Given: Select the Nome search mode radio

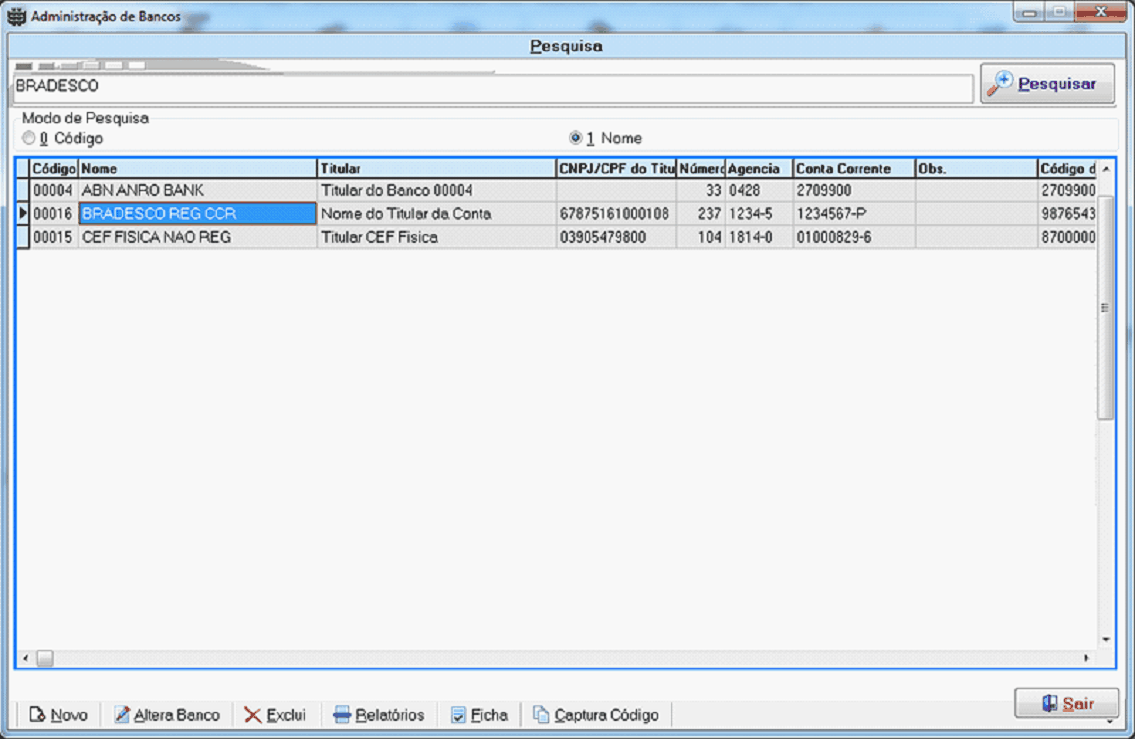Looking at the screenshot, I should click(575, 138).
